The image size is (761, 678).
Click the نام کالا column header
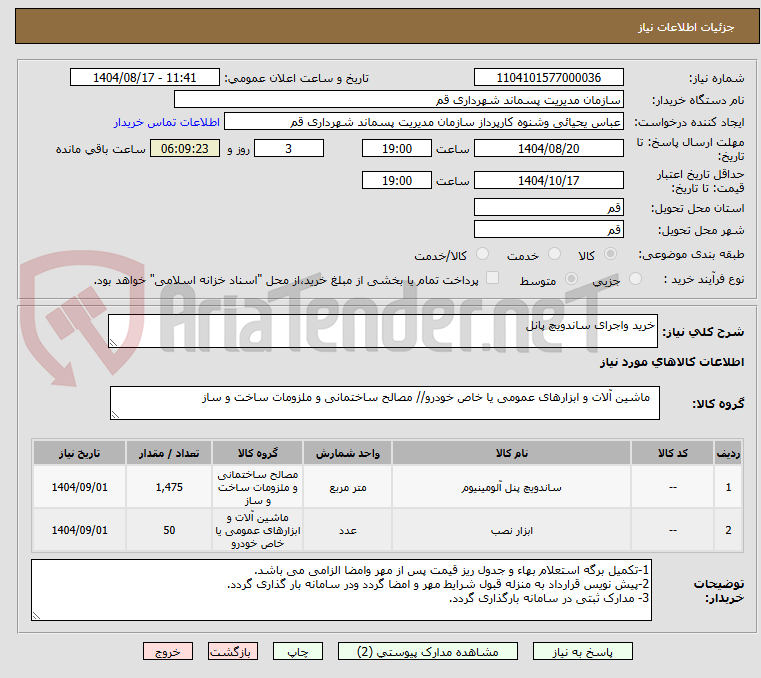tap(512, 453)
